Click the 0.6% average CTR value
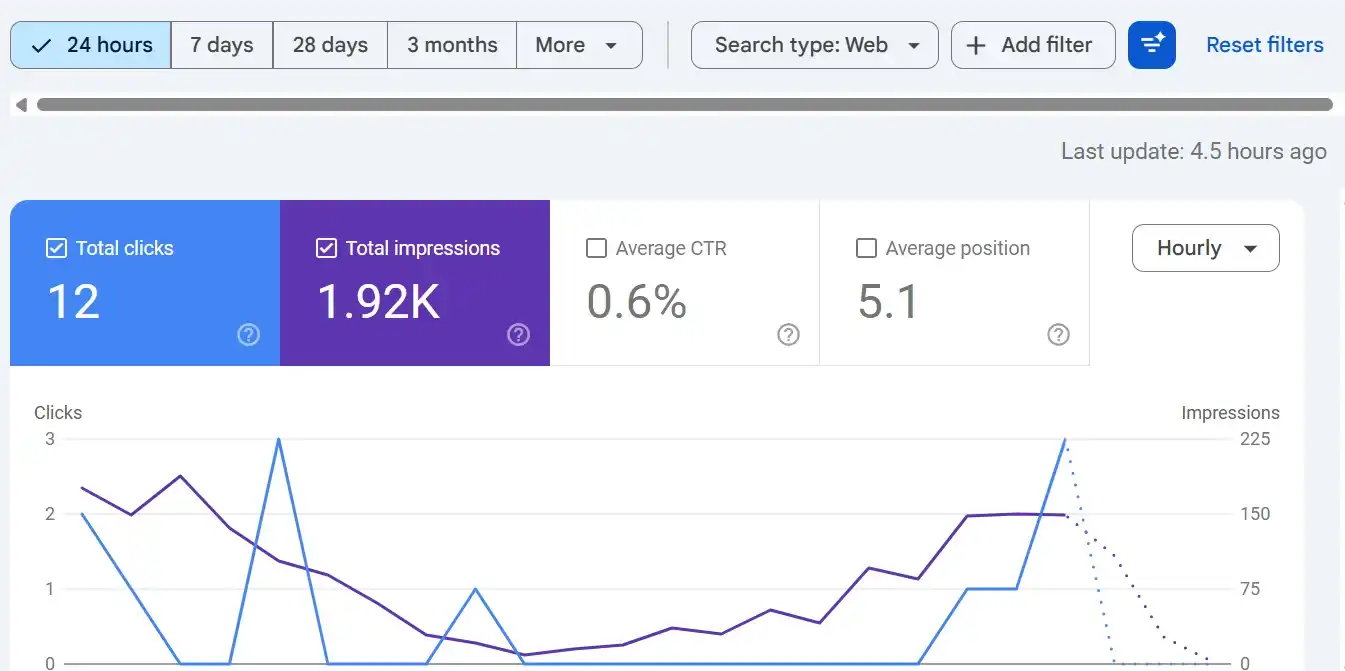 tap(637, 301)
